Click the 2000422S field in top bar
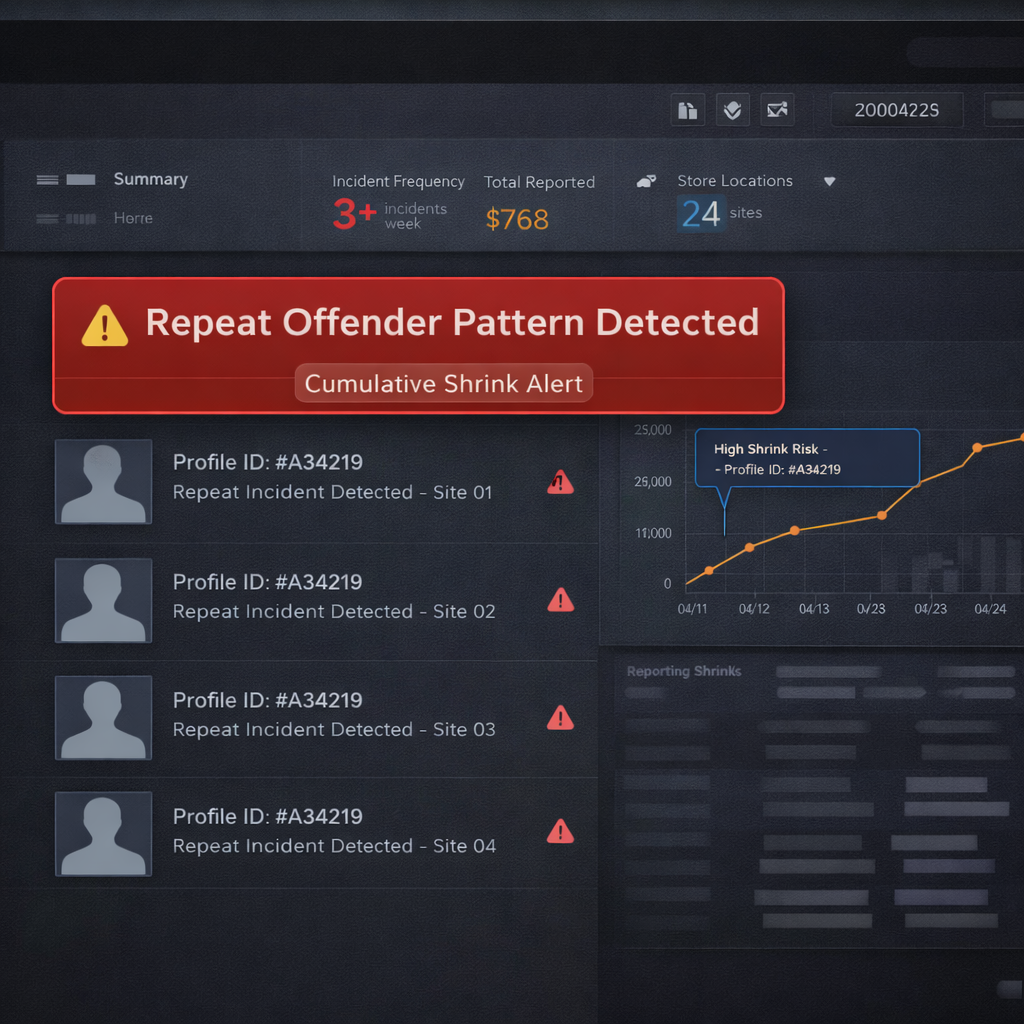1024x1024 pixels. tap(896, 110)
